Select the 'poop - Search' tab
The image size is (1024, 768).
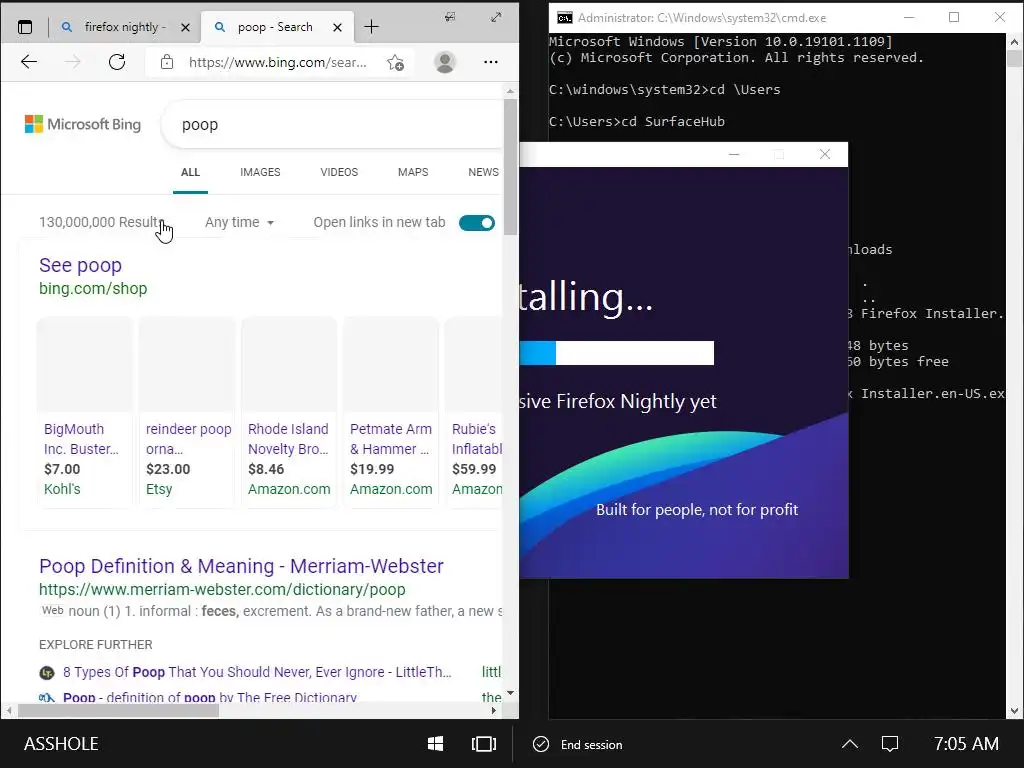276,27
